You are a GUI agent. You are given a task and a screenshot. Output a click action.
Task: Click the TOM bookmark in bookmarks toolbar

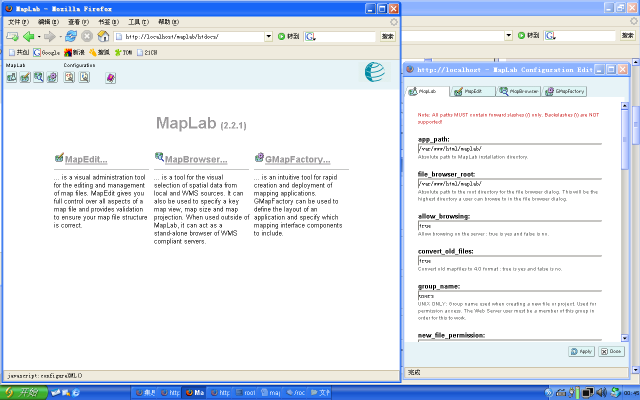coord(123,52)
